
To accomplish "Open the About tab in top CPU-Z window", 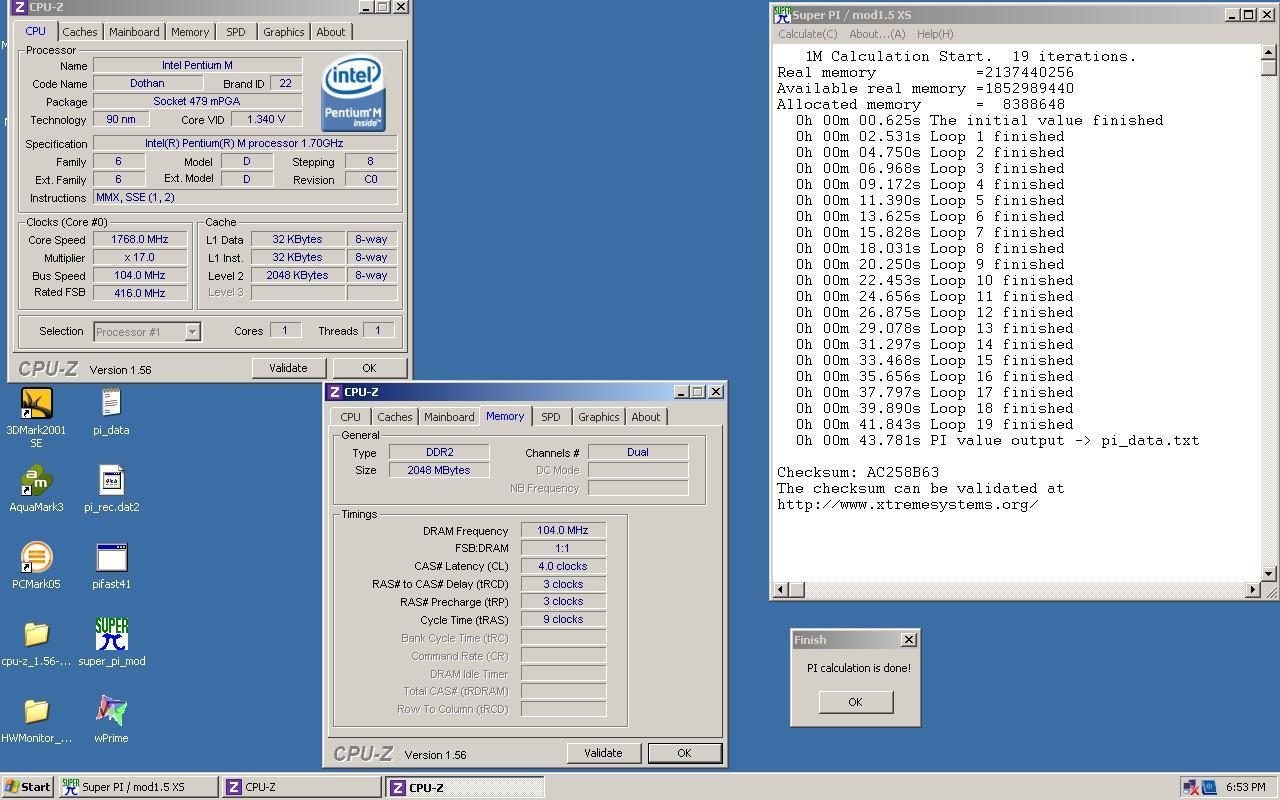I will (331, 32).
